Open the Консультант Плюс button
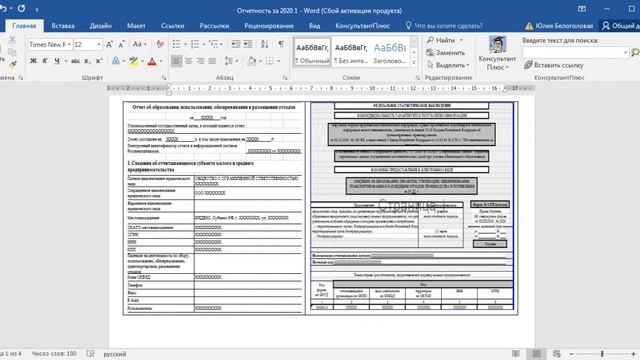 point(497,53)
